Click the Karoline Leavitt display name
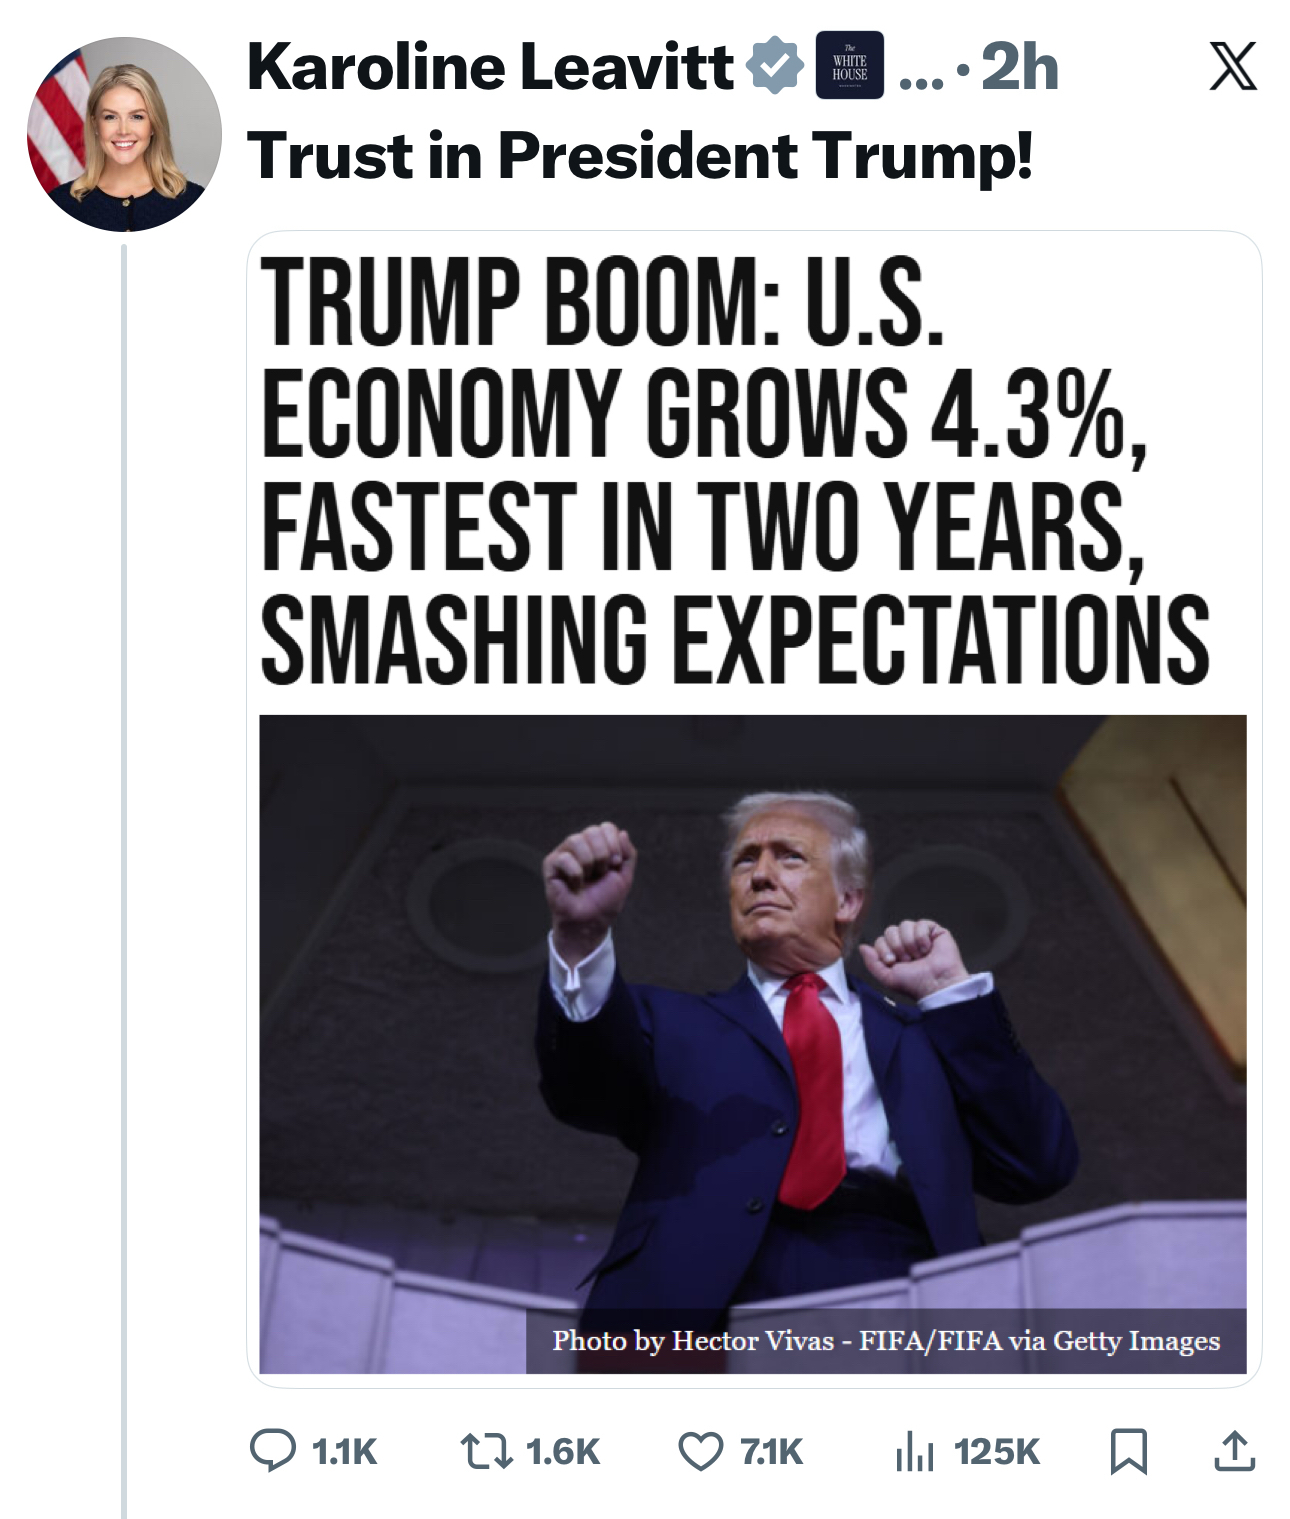This screenshot has width=1290, height=1519. click(490, 67)
